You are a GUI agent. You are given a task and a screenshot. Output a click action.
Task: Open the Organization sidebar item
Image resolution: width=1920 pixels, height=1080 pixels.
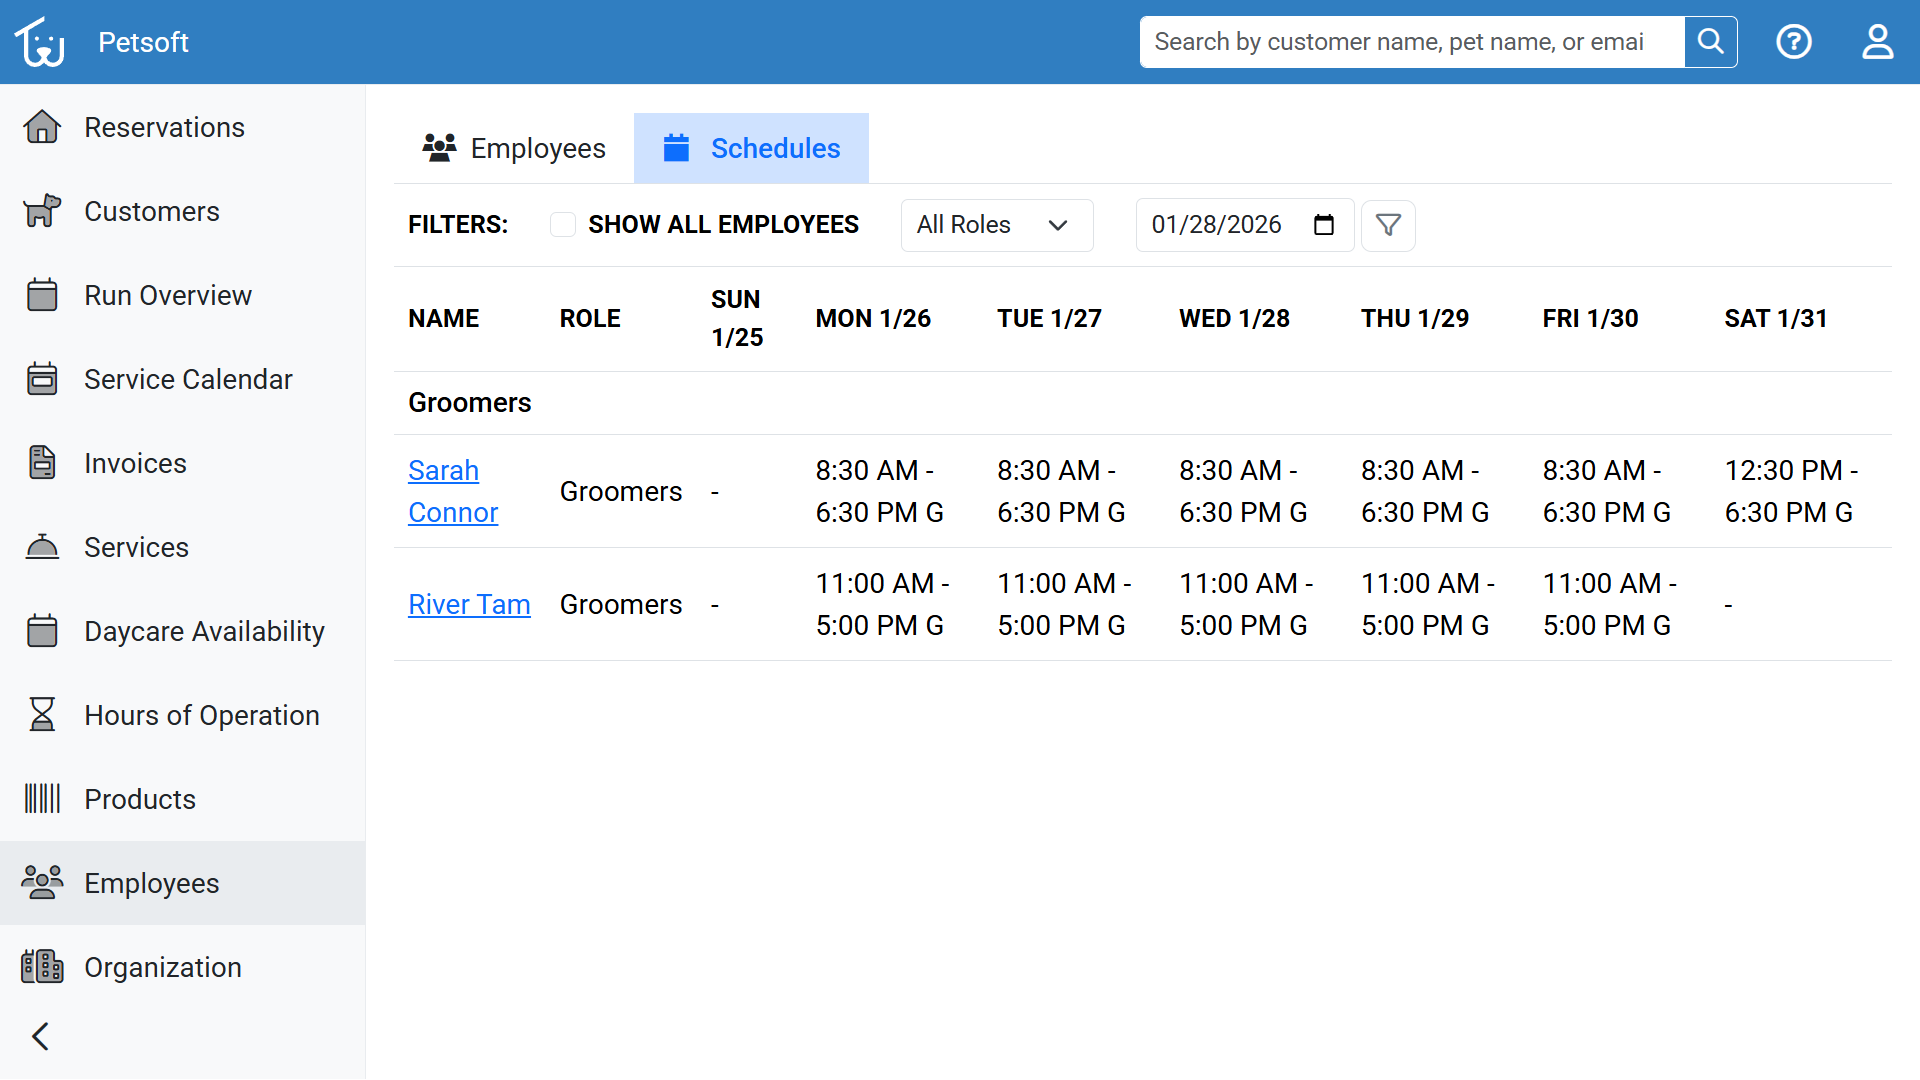click(162, 967)
